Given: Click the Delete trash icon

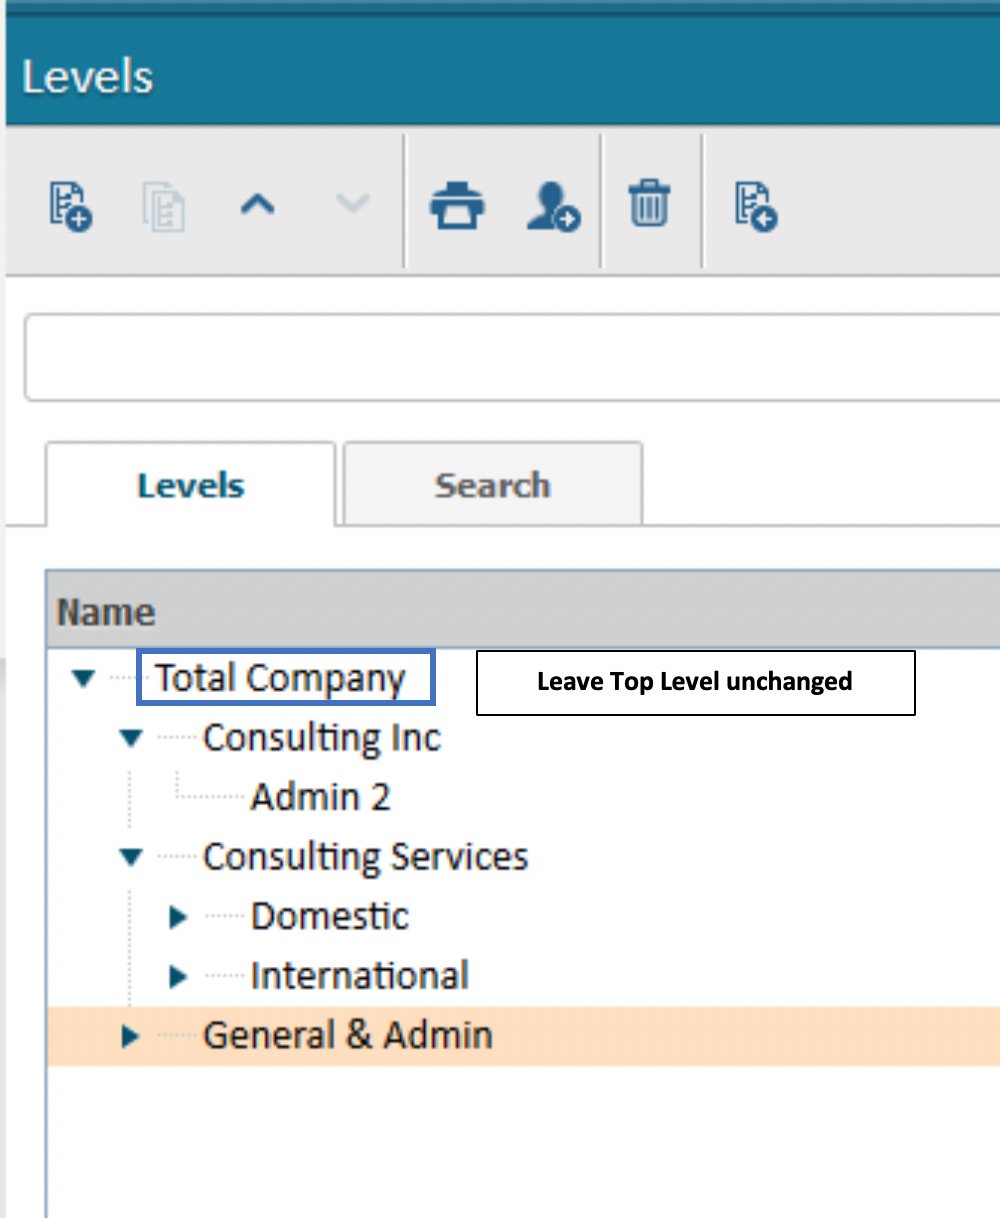Looking at the screenshot, I should tap(650, 205).
